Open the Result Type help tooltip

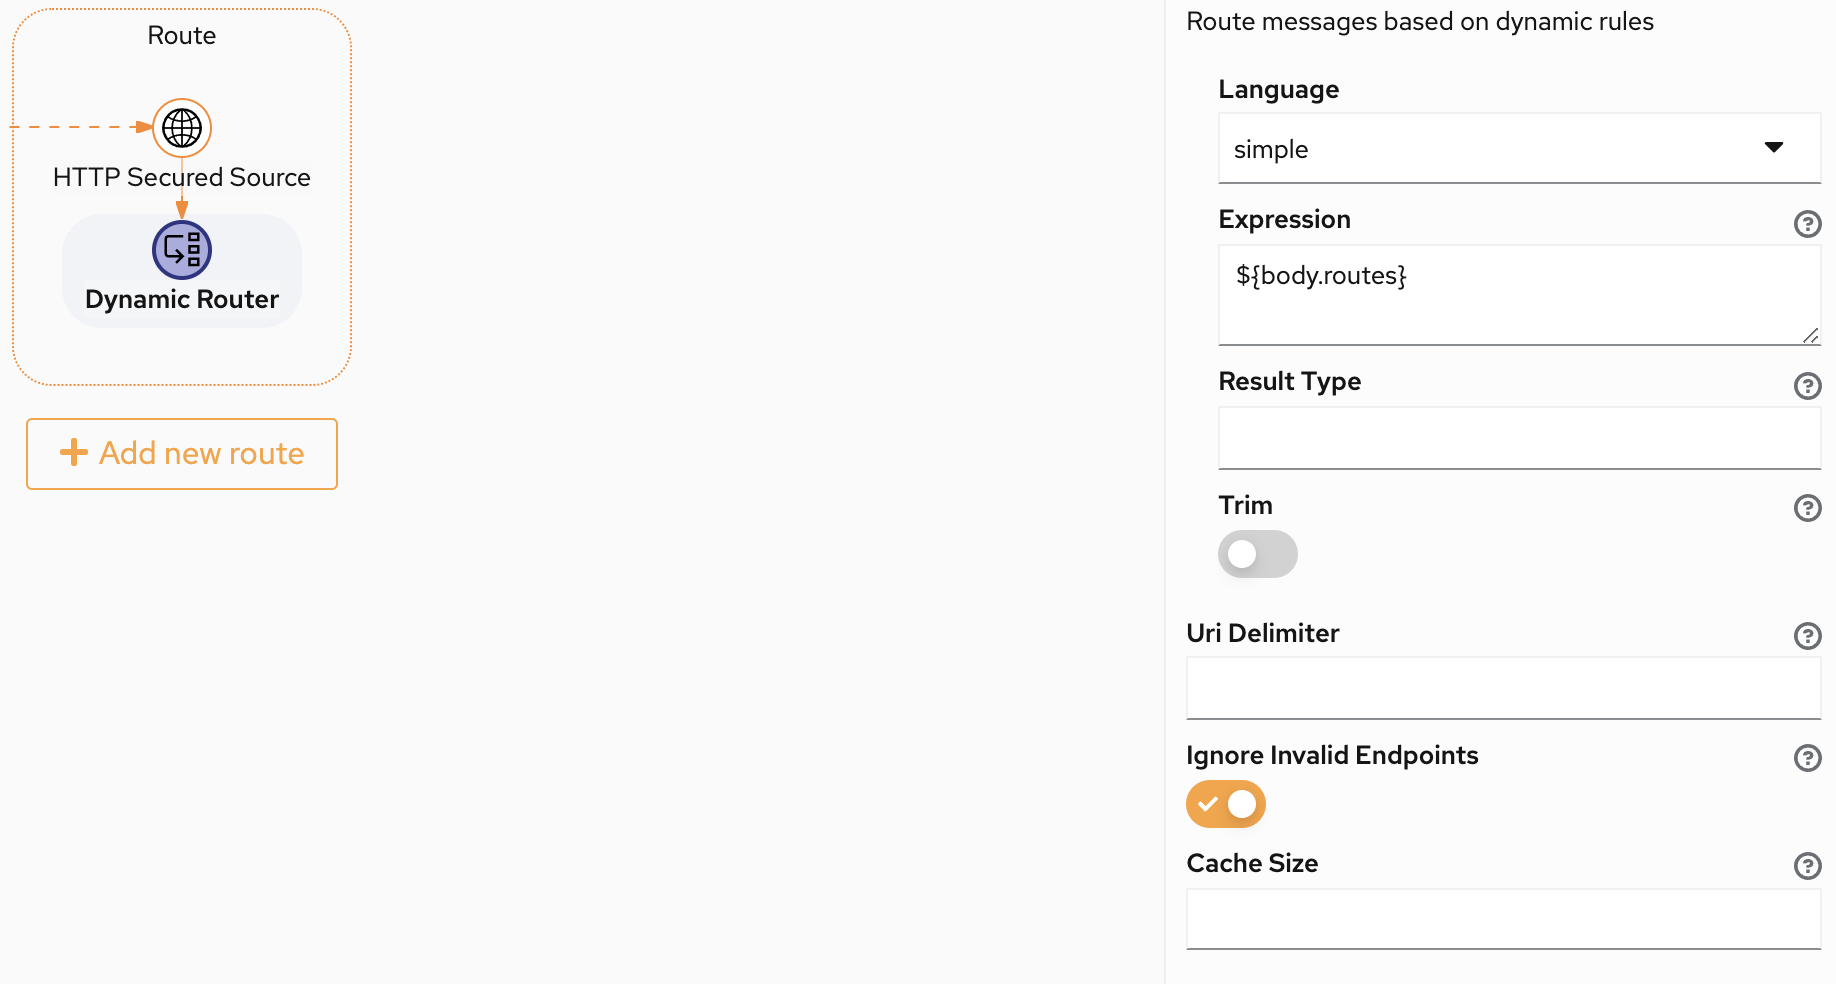pos(1807,386)
